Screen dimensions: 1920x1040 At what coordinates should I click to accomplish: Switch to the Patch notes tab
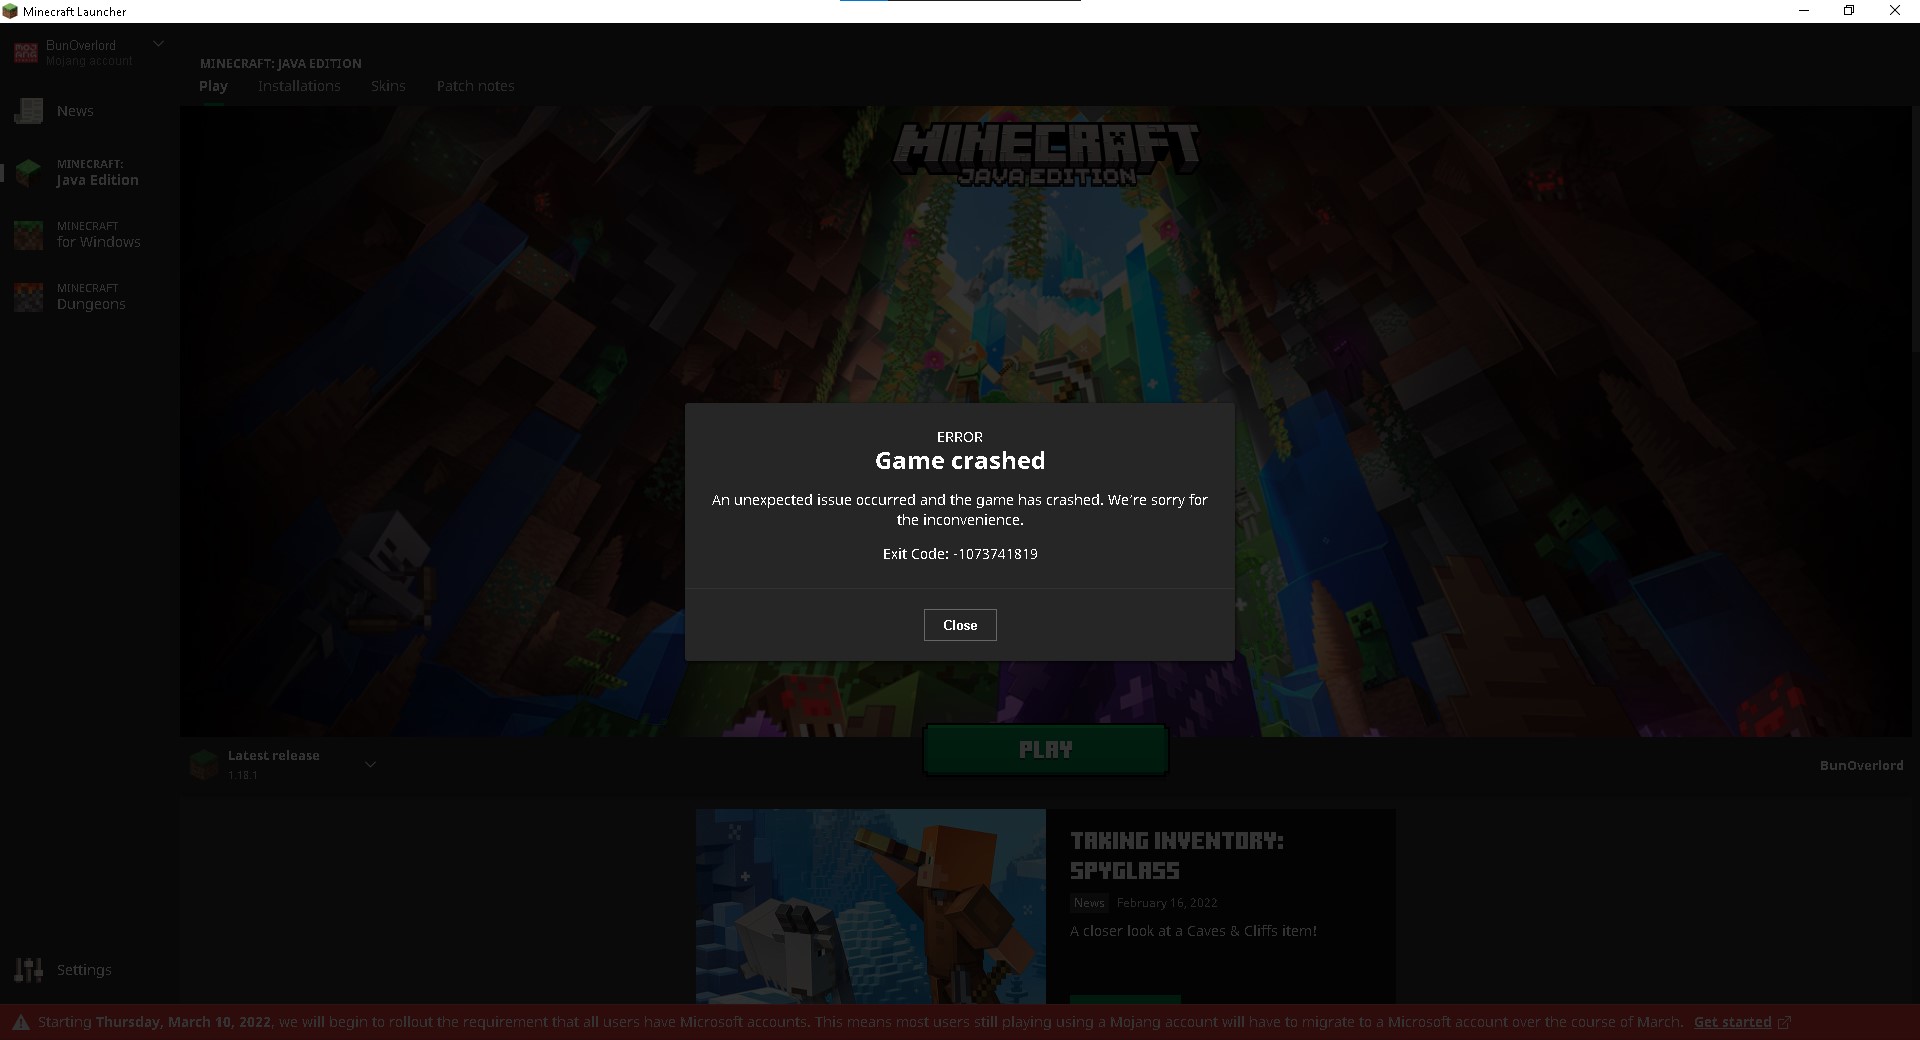[x=475, y=86]
